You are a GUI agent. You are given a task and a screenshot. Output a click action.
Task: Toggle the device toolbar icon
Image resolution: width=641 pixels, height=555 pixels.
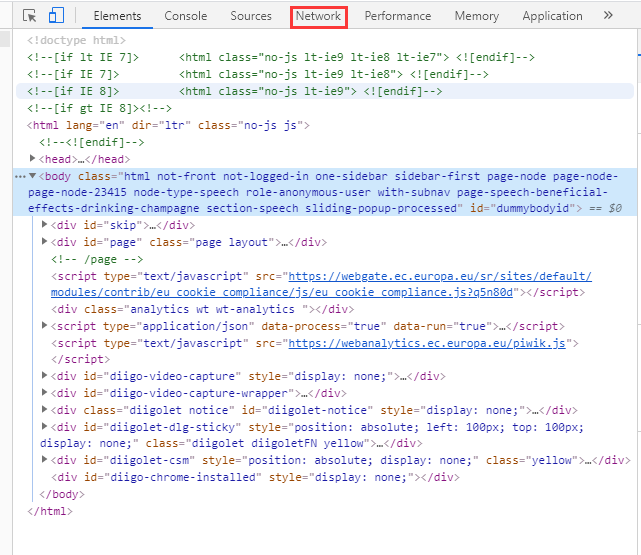[x=56, y=16]
